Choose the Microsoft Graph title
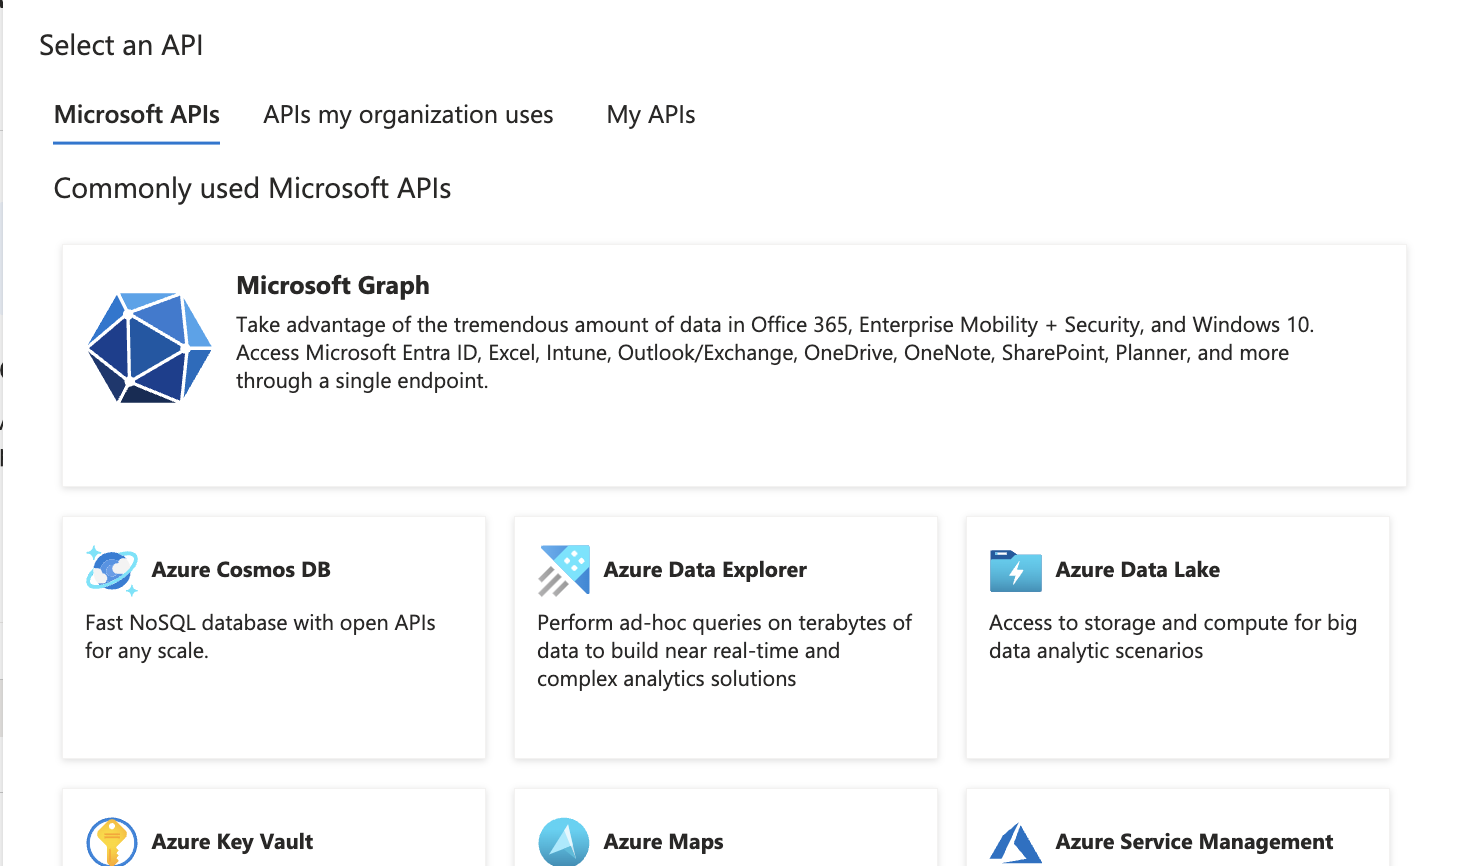The image size is (1480, 866). (x=333, y=285)
